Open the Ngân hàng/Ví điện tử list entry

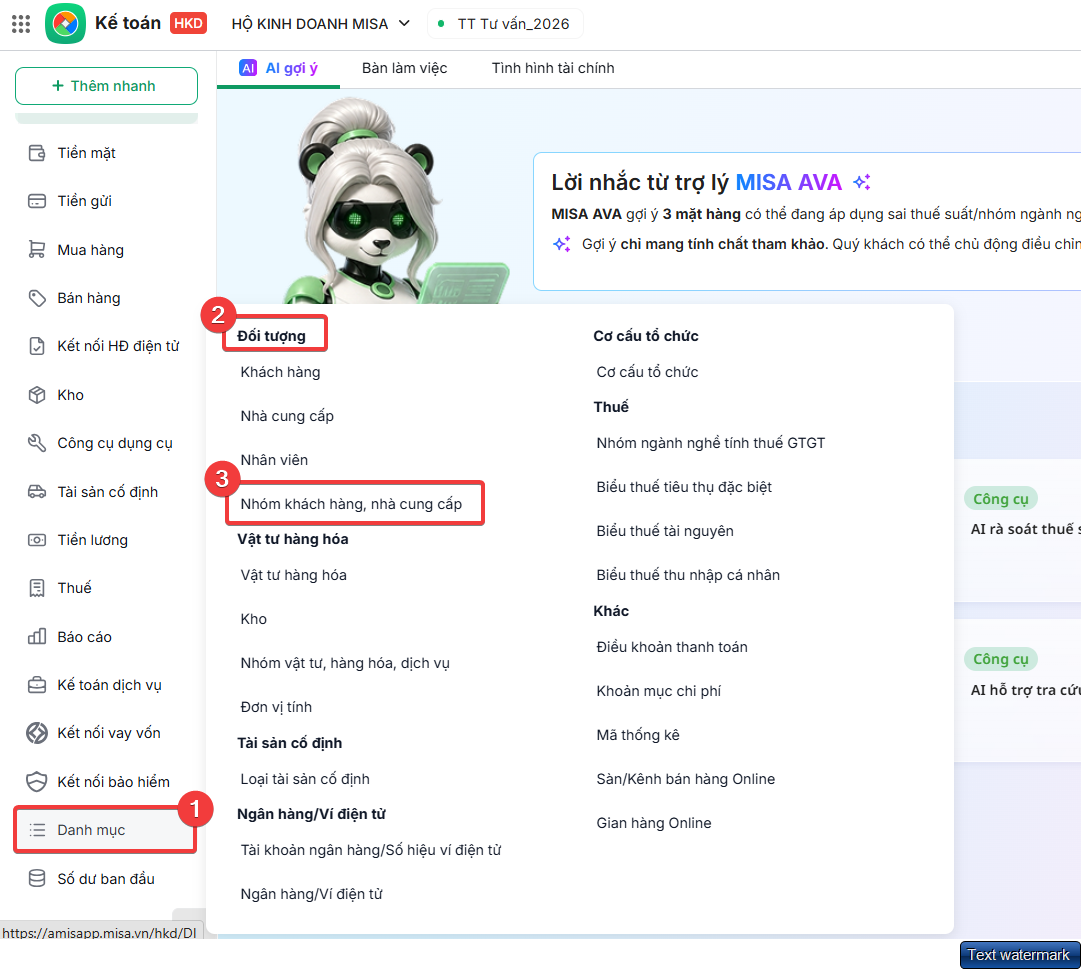[x=312, y=894]
